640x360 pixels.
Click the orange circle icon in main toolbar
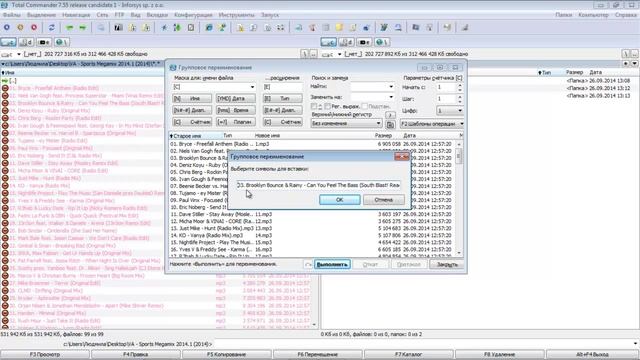pyautogui.click(x=20, y=27)
